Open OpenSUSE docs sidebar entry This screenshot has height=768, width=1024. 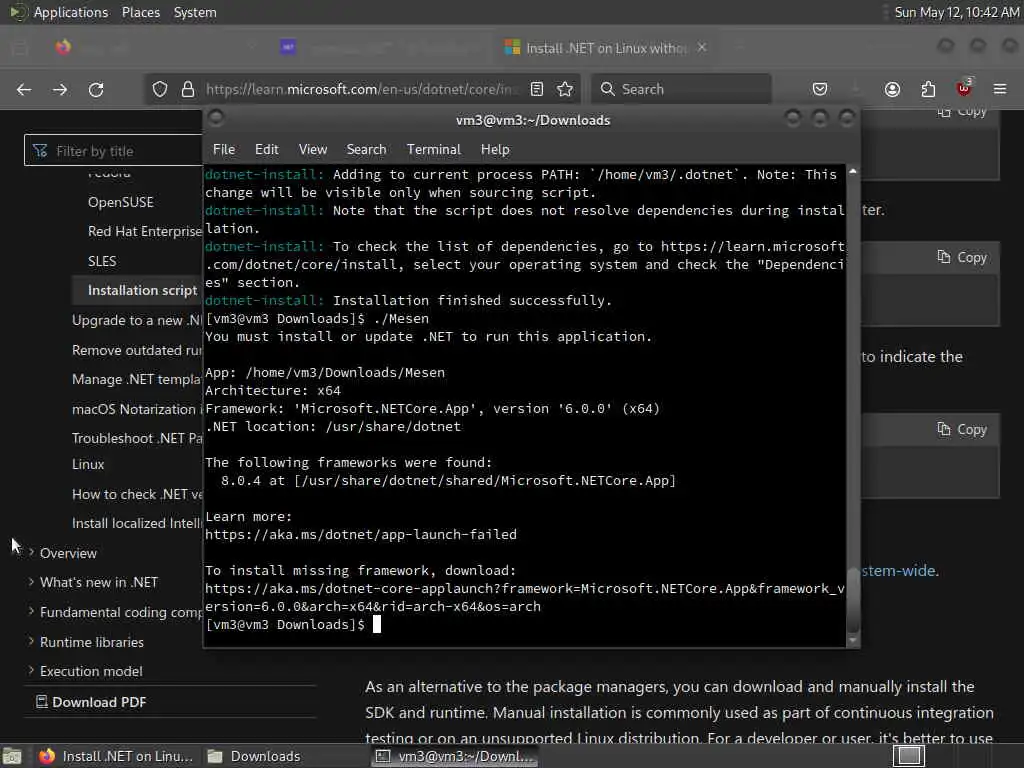pyautogui.click(x=121, y=202)
